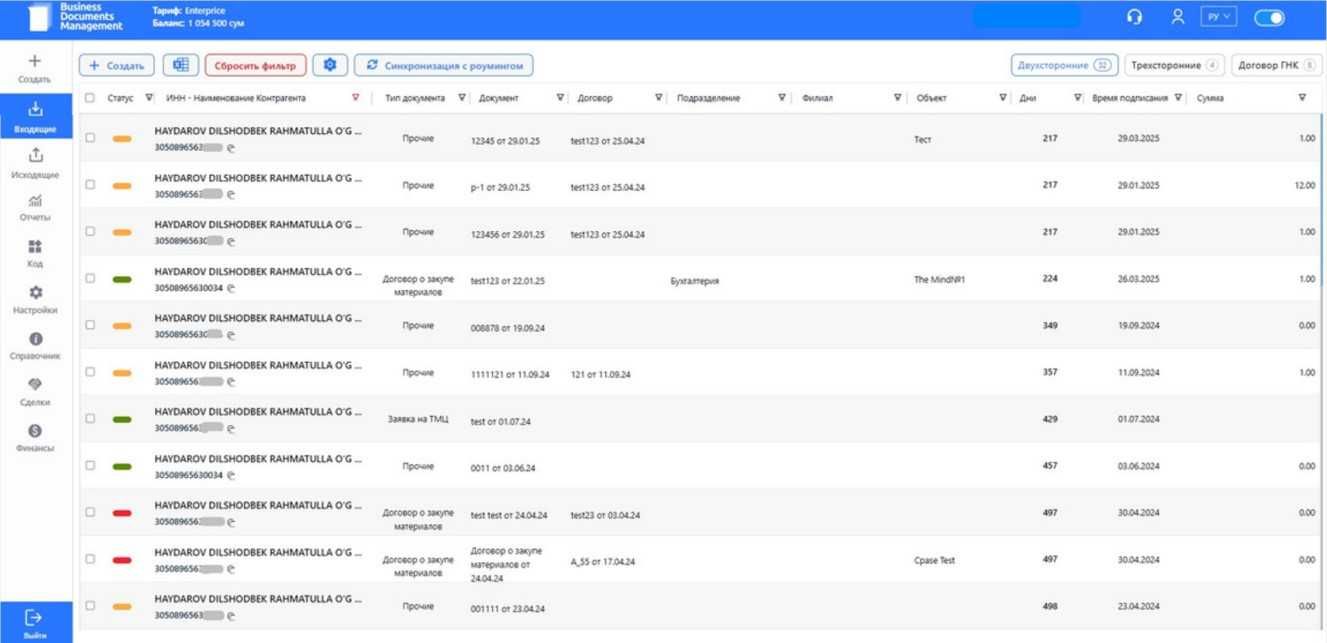Click the 12.00 sum cell
This screenshot has height=643, width=1327.
pyautogui.click(x=1304, y=185)
